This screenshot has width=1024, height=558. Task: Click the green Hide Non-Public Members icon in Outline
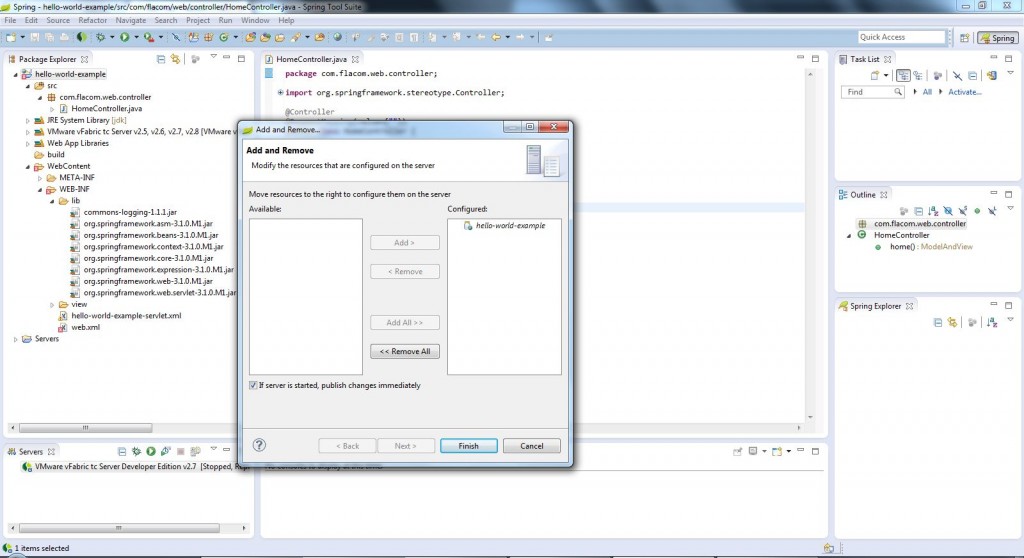977,211
